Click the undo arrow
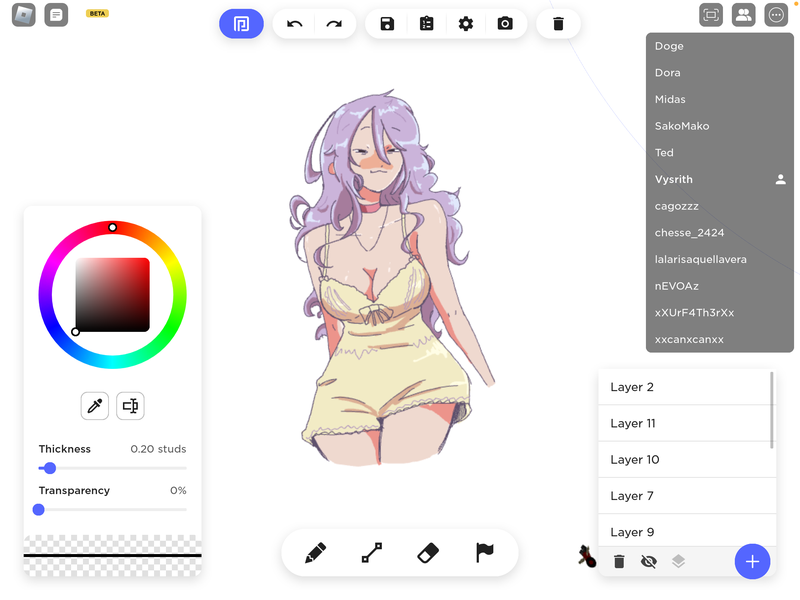Viewport: 800px width, 600px height. click(294, 24)
